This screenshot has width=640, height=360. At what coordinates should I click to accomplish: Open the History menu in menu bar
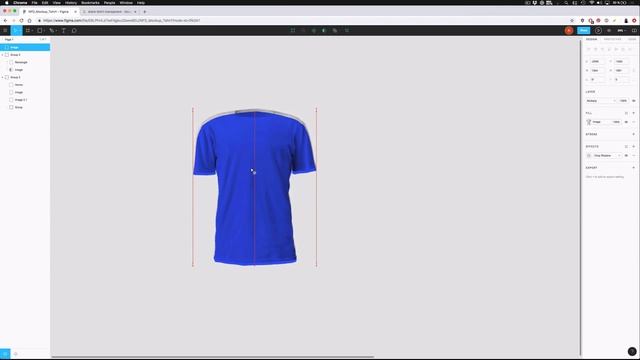tap(71, 2)
